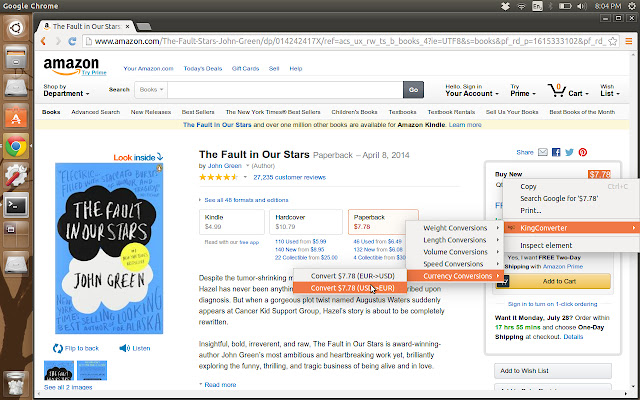Select Inspect element menu entry
The width and height of the screenshot is (640, 400).
[x=546, y=245]
